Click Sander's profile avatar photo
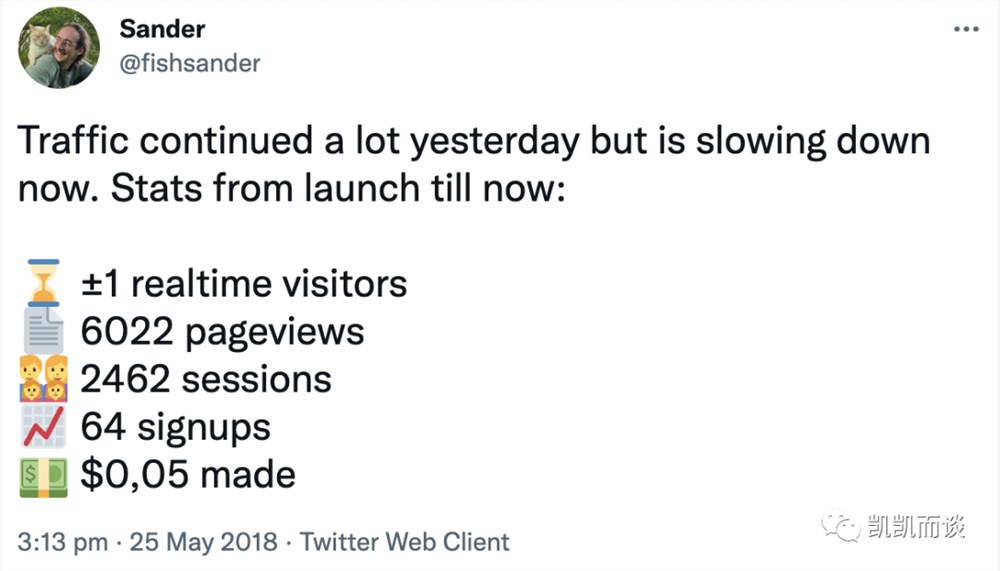Image resolution: width=1000 pixels, height=571 pixels. pos(59,48)
